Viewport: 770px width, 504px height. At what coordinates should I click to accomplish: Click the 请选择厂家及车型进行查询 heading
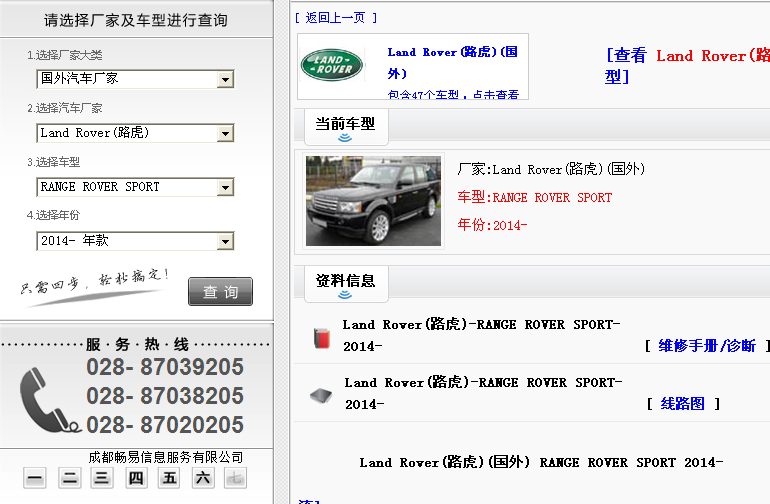(x=136, y=20)
